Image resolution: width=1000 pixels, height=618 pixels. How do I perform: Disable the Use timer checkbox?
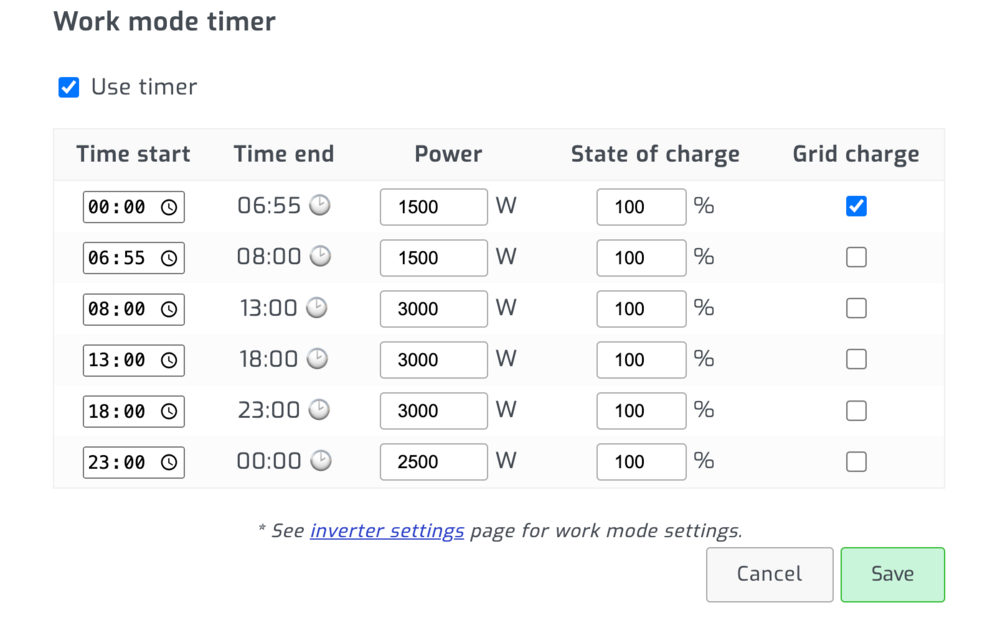[x=69, y=88]
